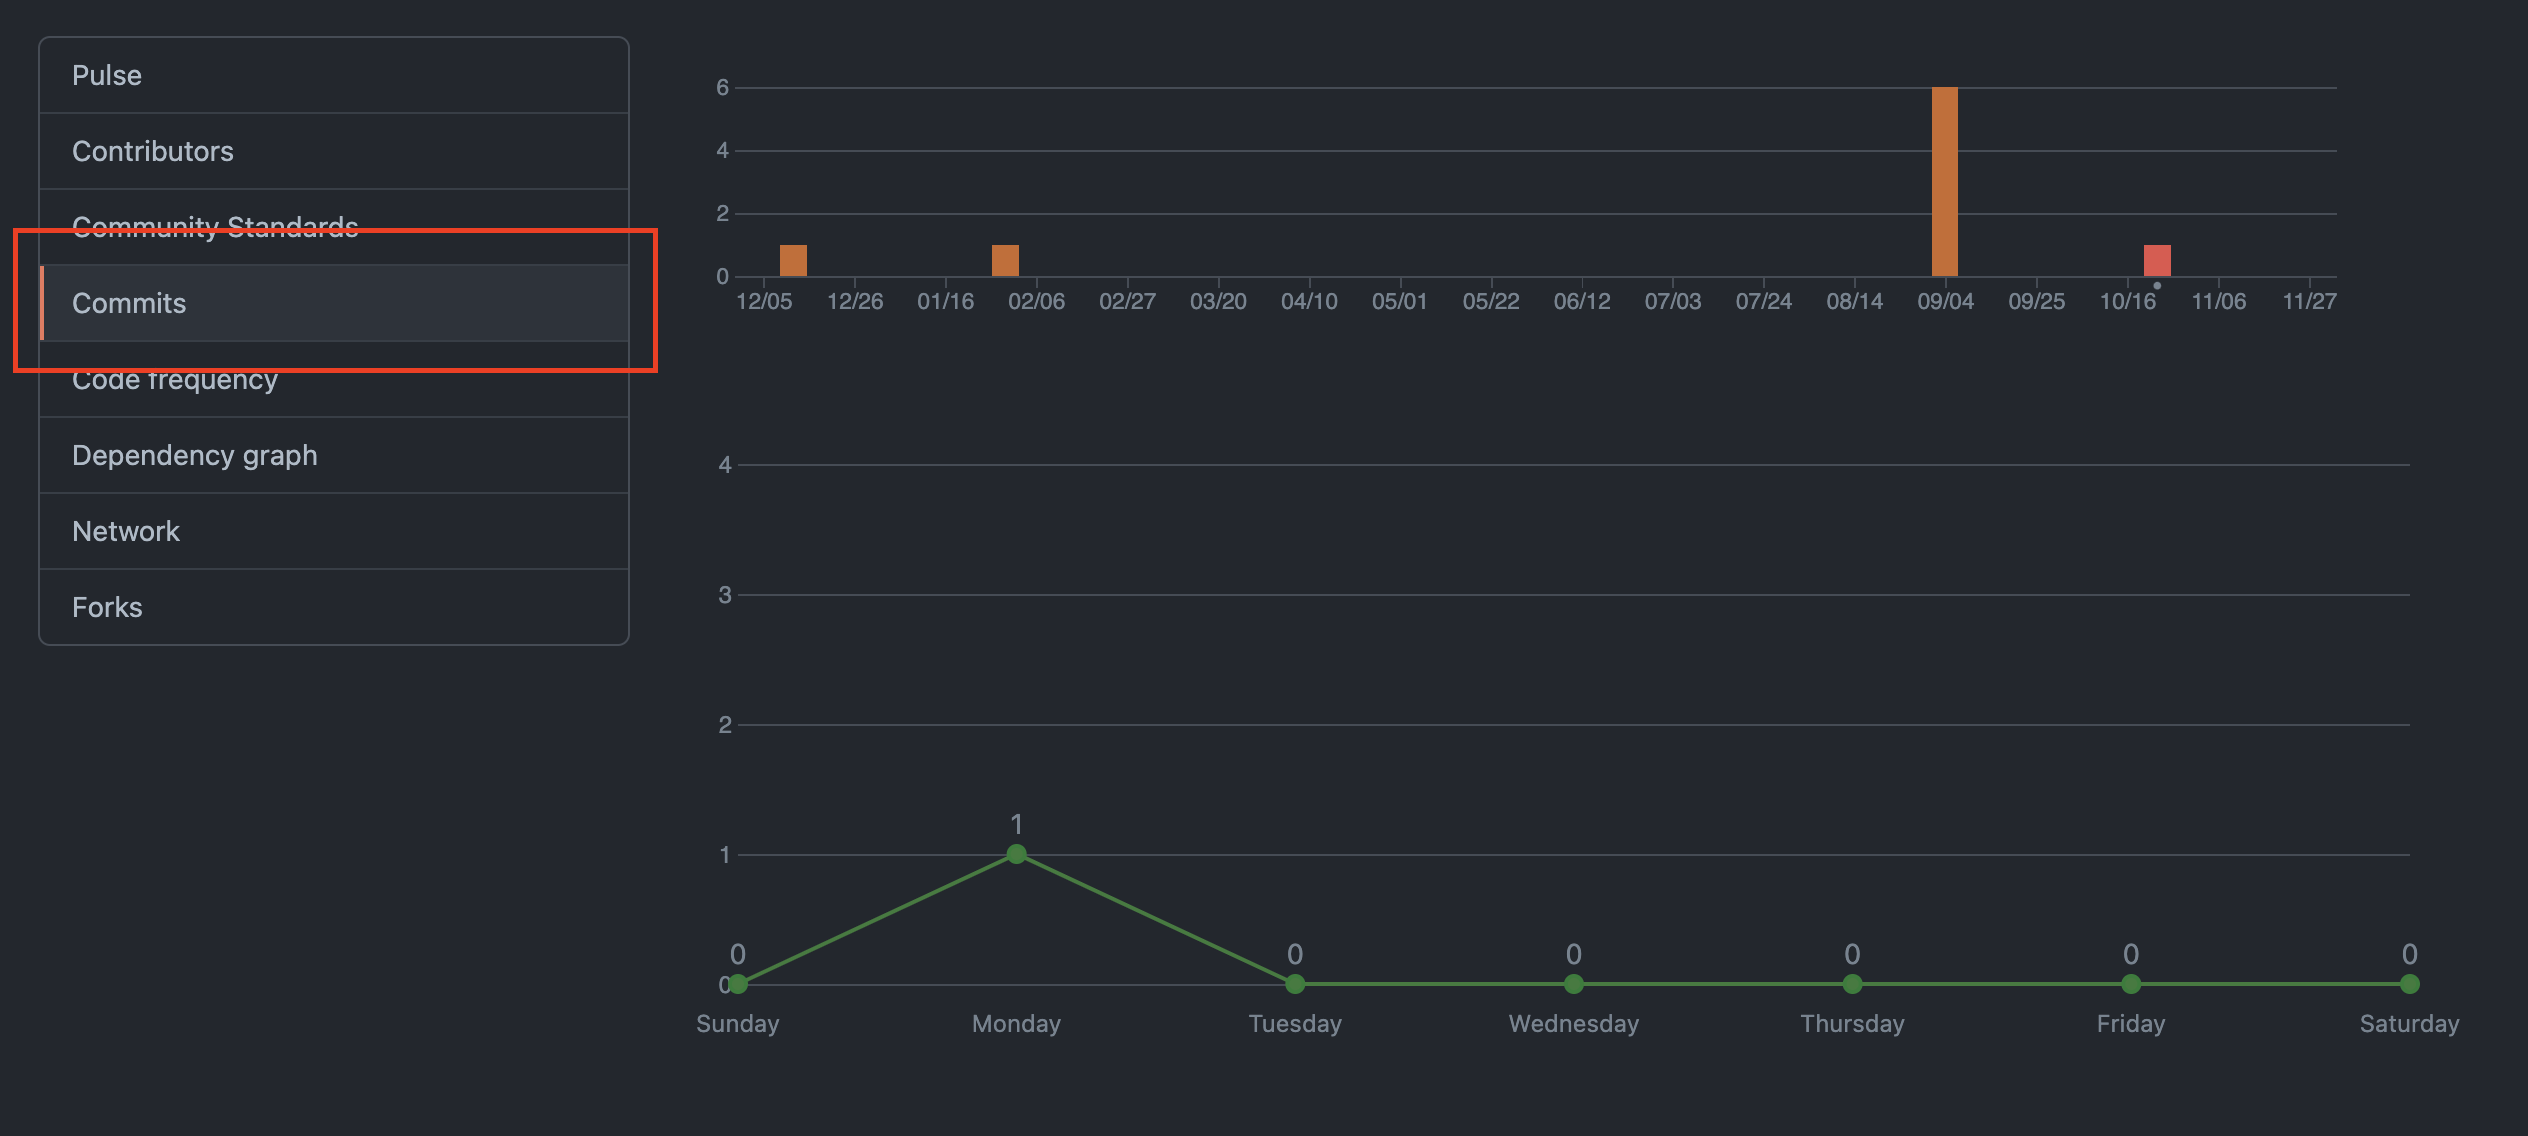The height and width of the screenshot is (1136, 2528).
Task: Click the Tuesday data point
Action: 1294,984
